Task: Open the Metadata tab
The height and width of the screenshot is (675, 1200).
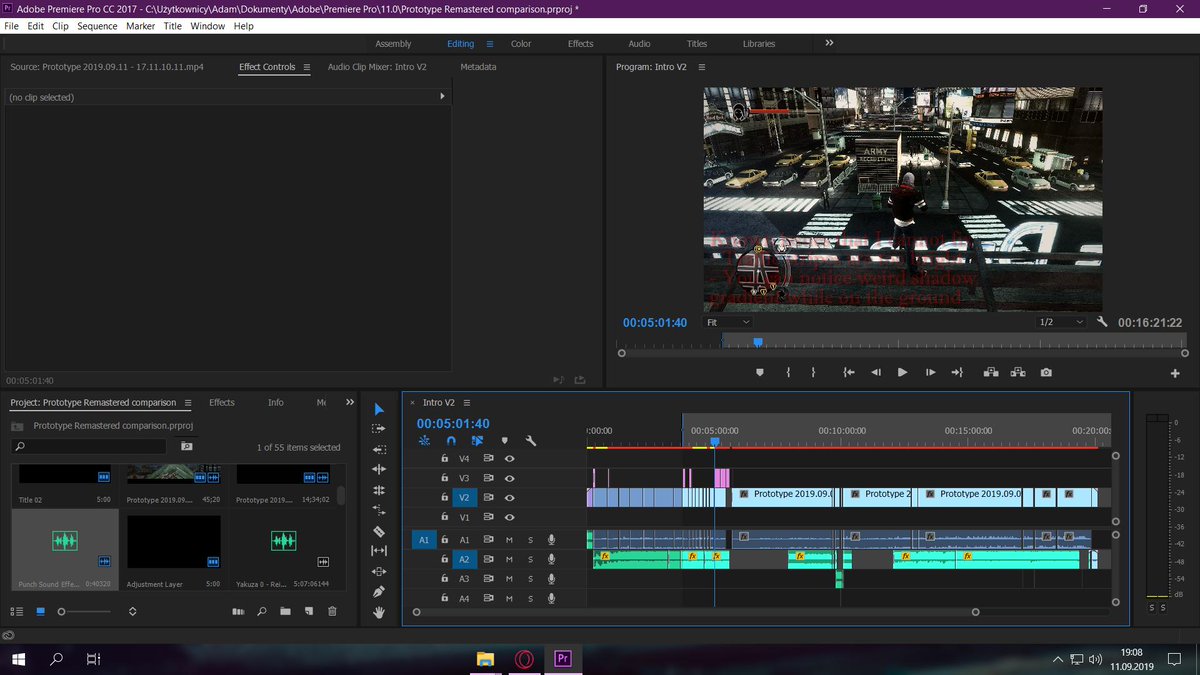Action: coord(478,67)
